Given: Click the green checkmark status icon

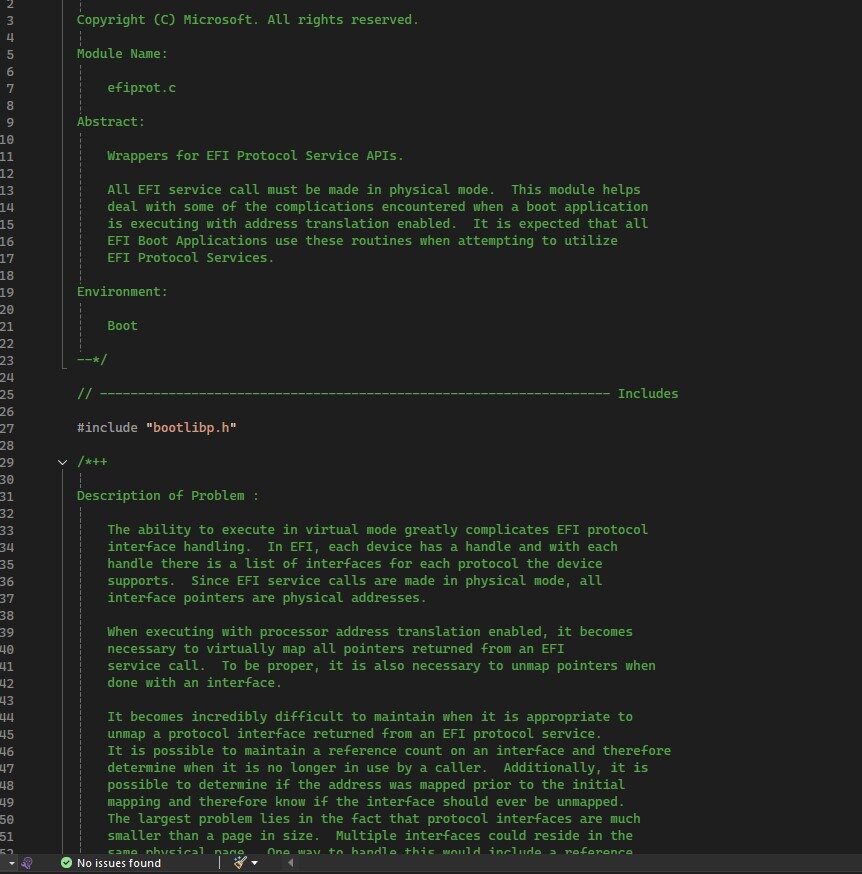Looking at the screenshot, I should coord(66,863).
